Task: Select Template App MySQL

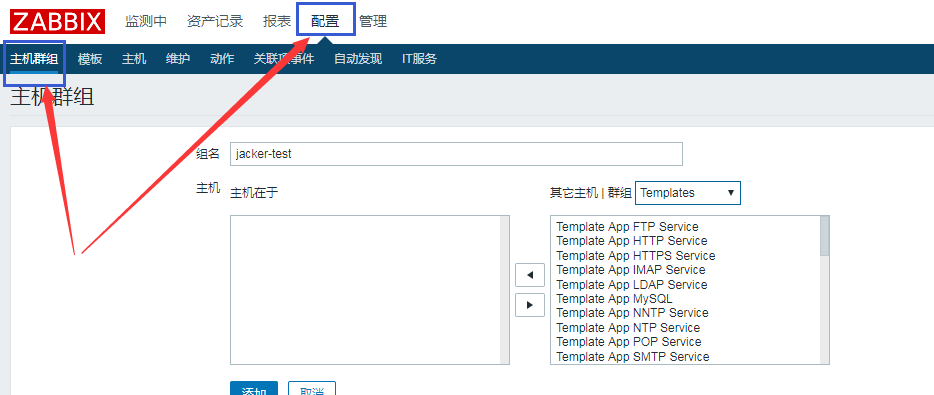Action: 614,298
